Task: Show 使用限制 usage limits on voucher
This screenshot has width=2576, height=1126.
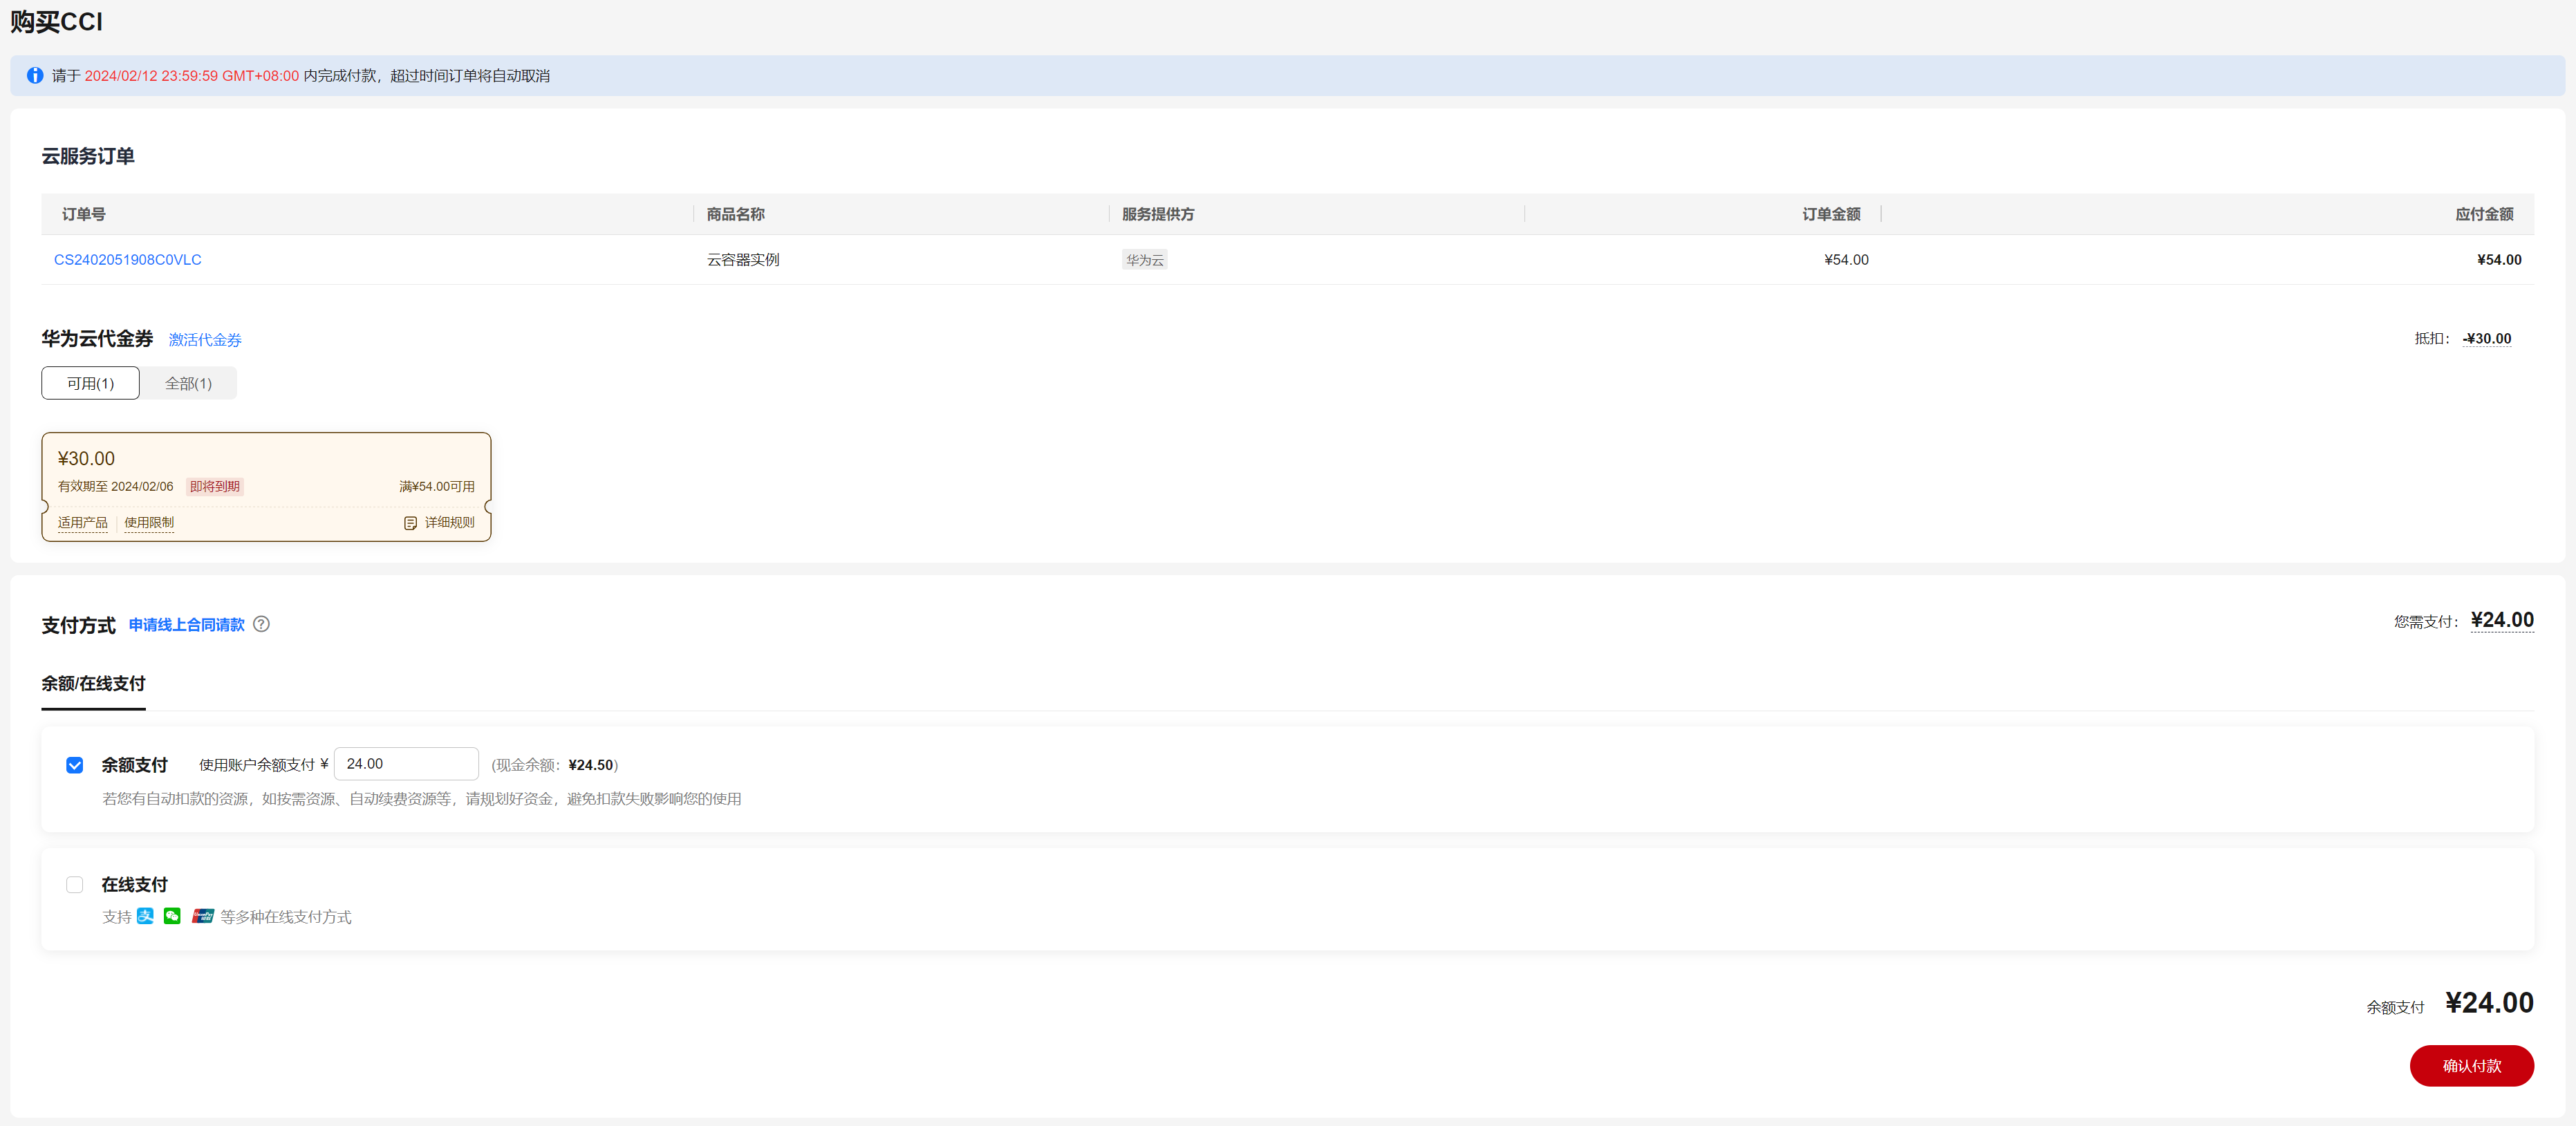Action: (x=149, y=523)
